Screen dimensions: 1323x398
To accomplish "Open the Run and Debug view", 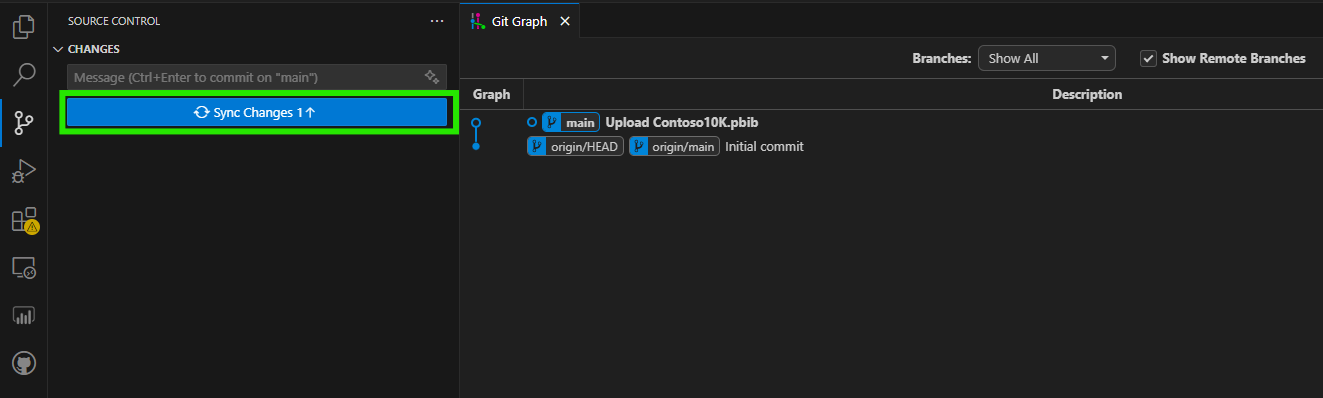I will coord(24,171).
